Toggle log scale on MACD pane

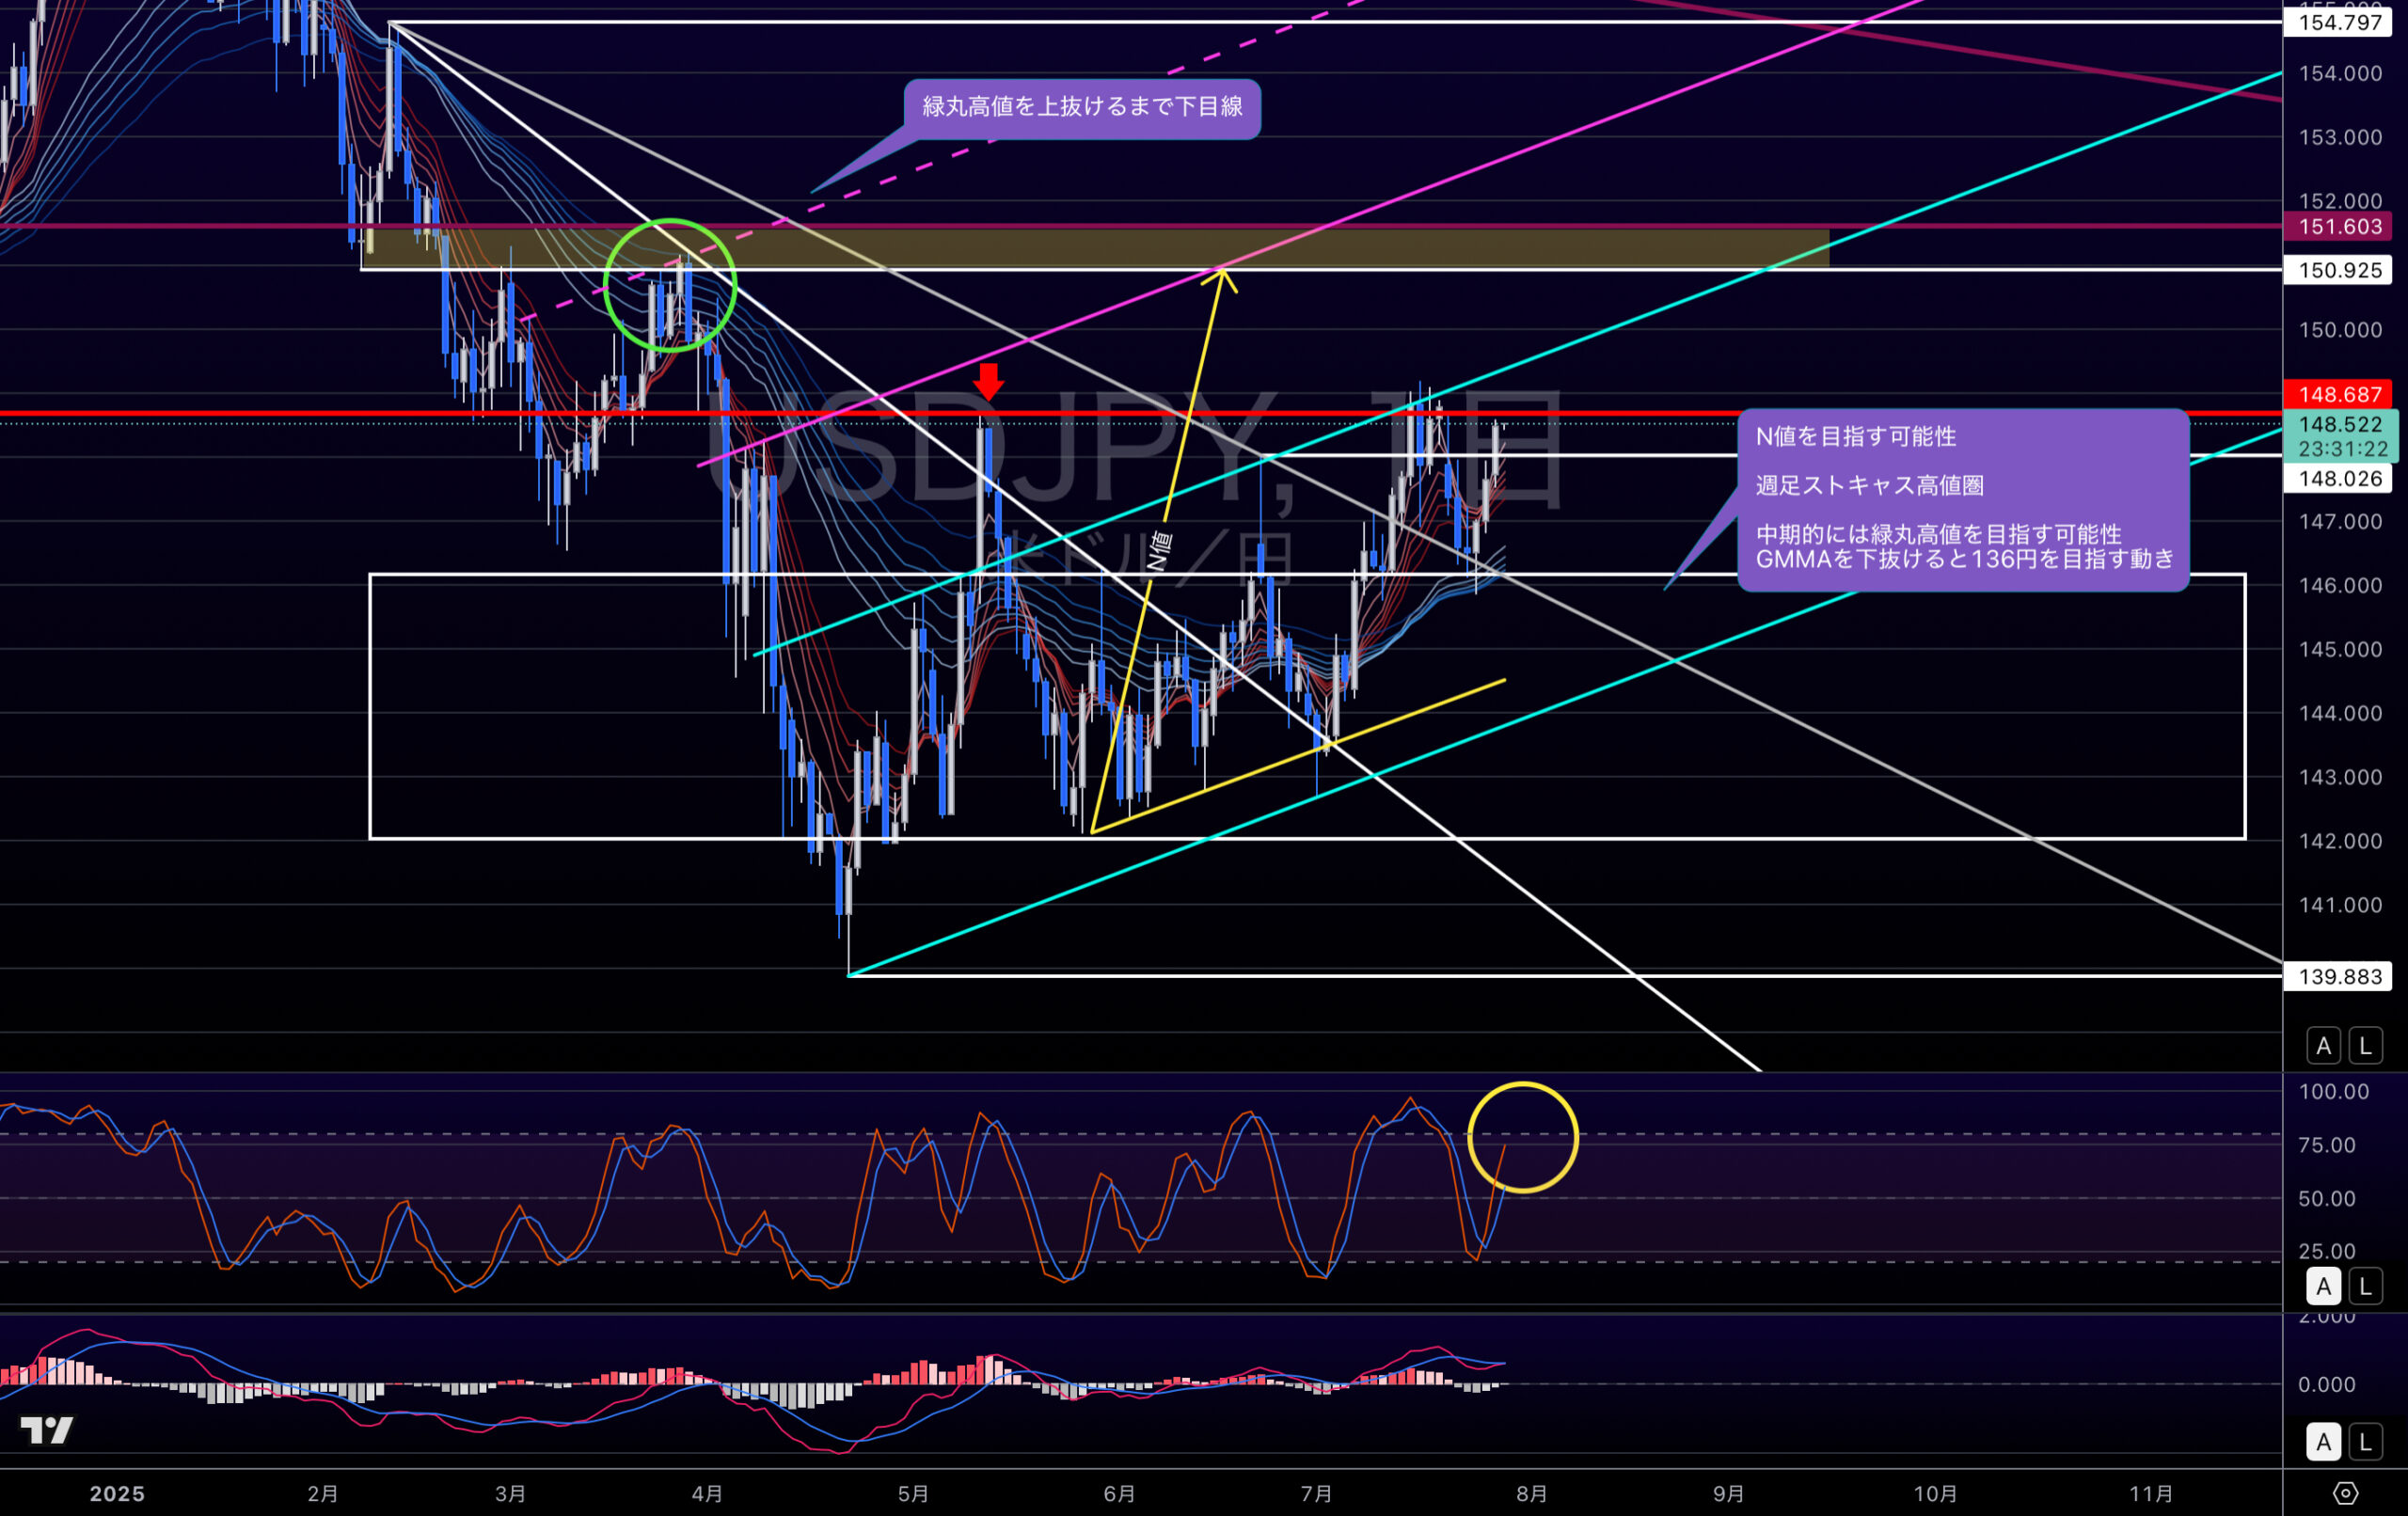[x=2365, y=1442]
